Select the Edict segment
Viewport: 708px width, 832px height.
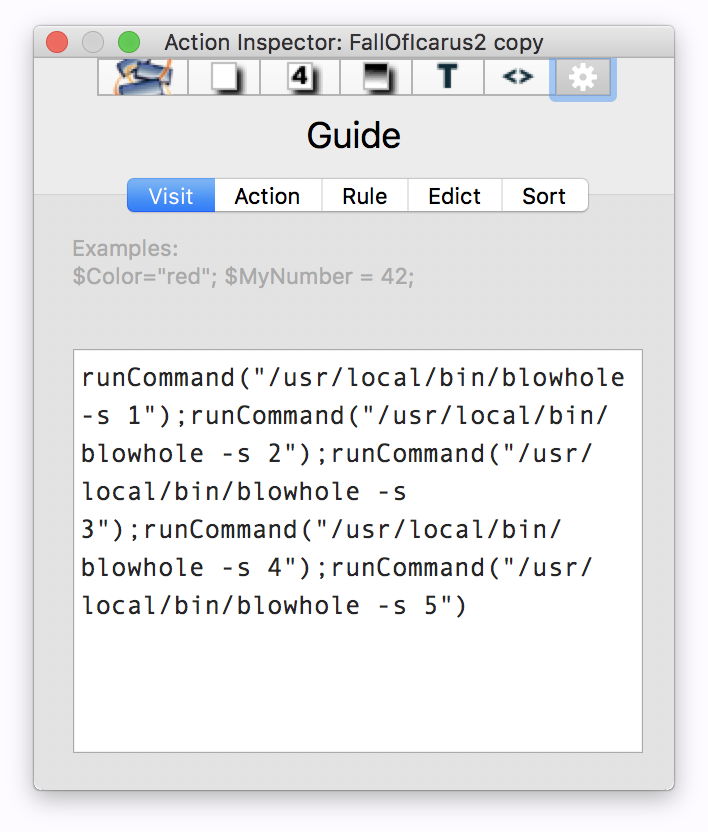[x=454, y=196]
